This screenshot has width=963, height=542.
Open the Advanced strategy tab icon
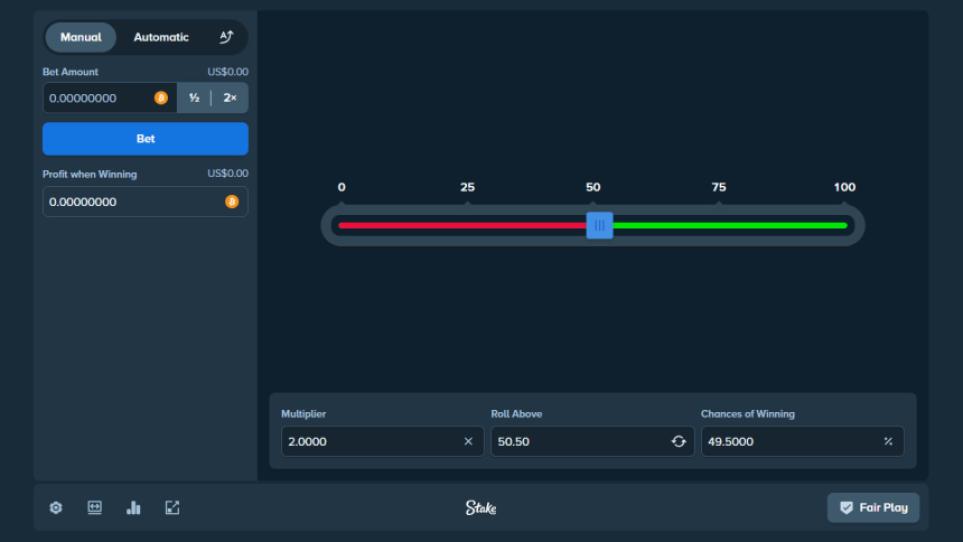click(226, 37)
